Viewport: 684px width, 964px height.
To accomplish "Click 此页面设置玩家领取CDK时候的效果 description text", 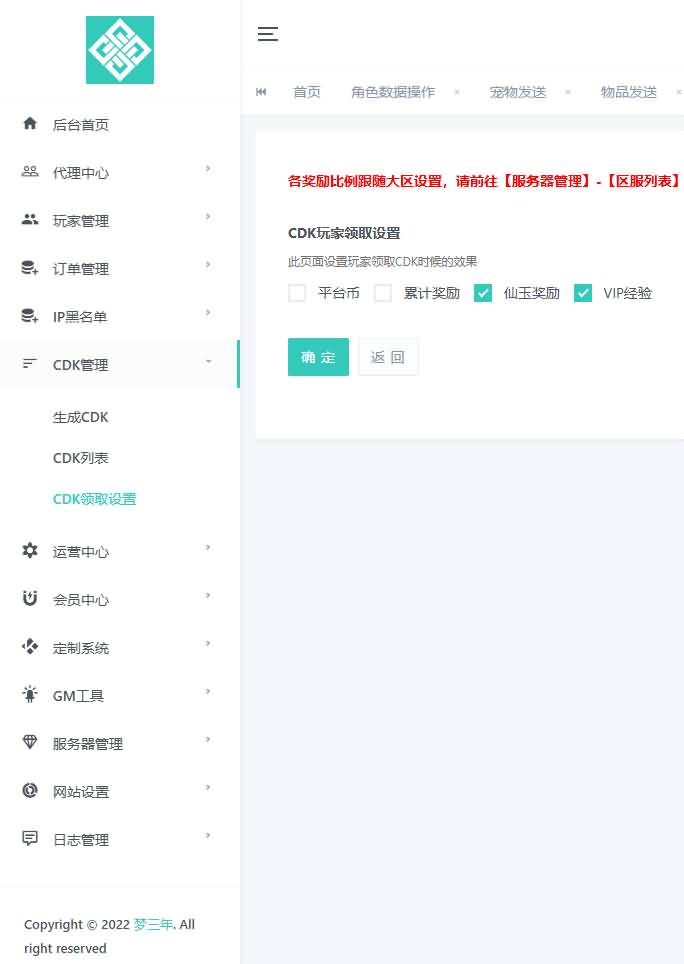I will coord(382,262).
